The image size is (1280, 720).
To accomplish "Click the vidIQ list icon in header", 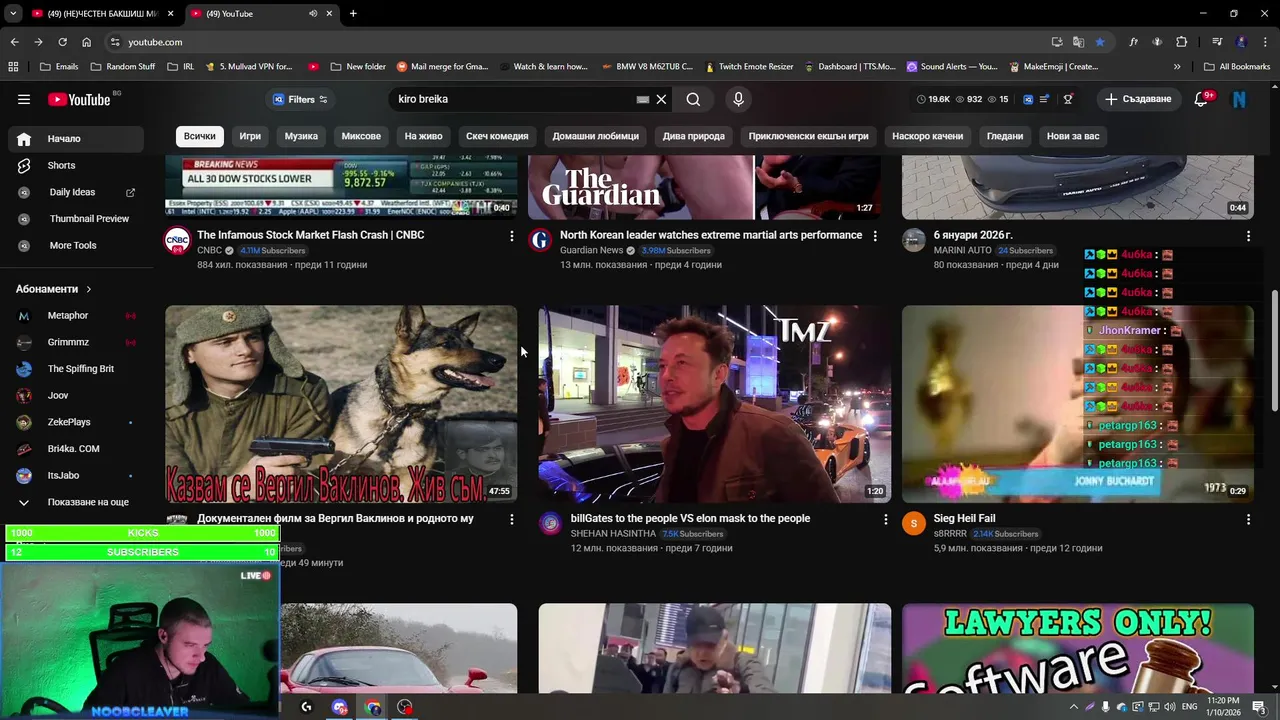I will click(1044, 99).
